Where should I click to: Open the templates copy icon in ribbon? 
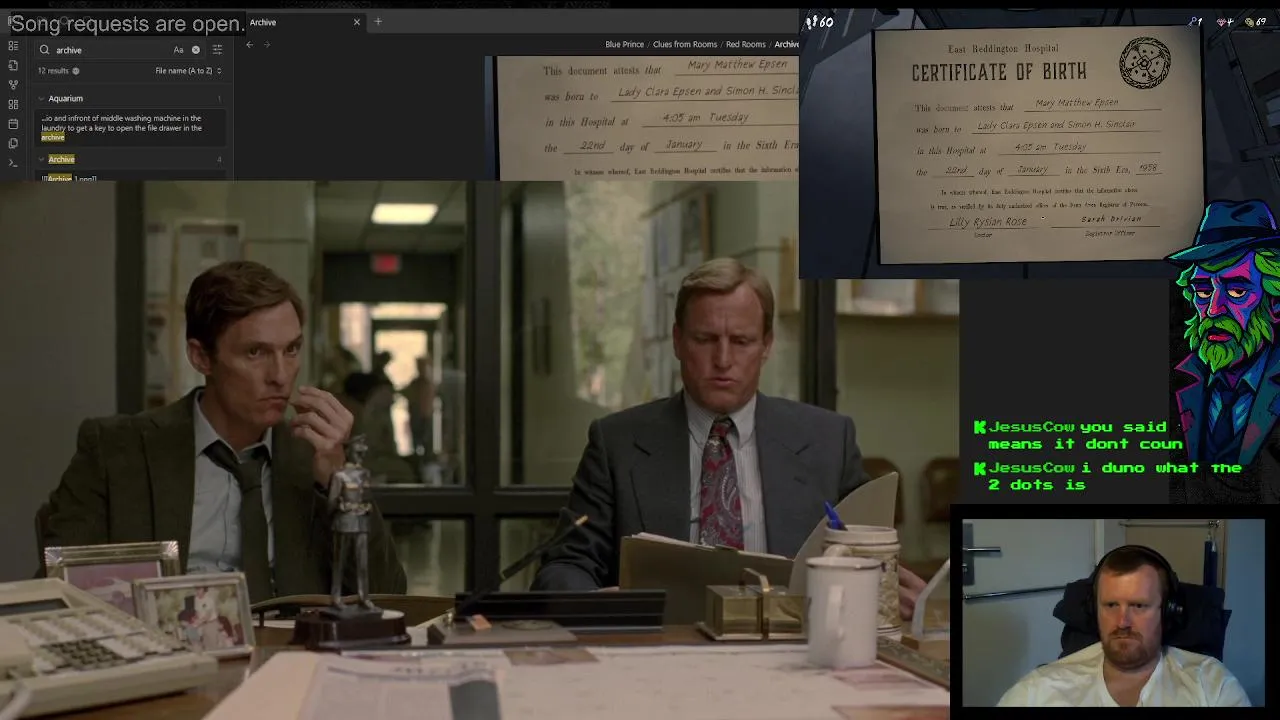pyautogui.click(x=13, y=143)
